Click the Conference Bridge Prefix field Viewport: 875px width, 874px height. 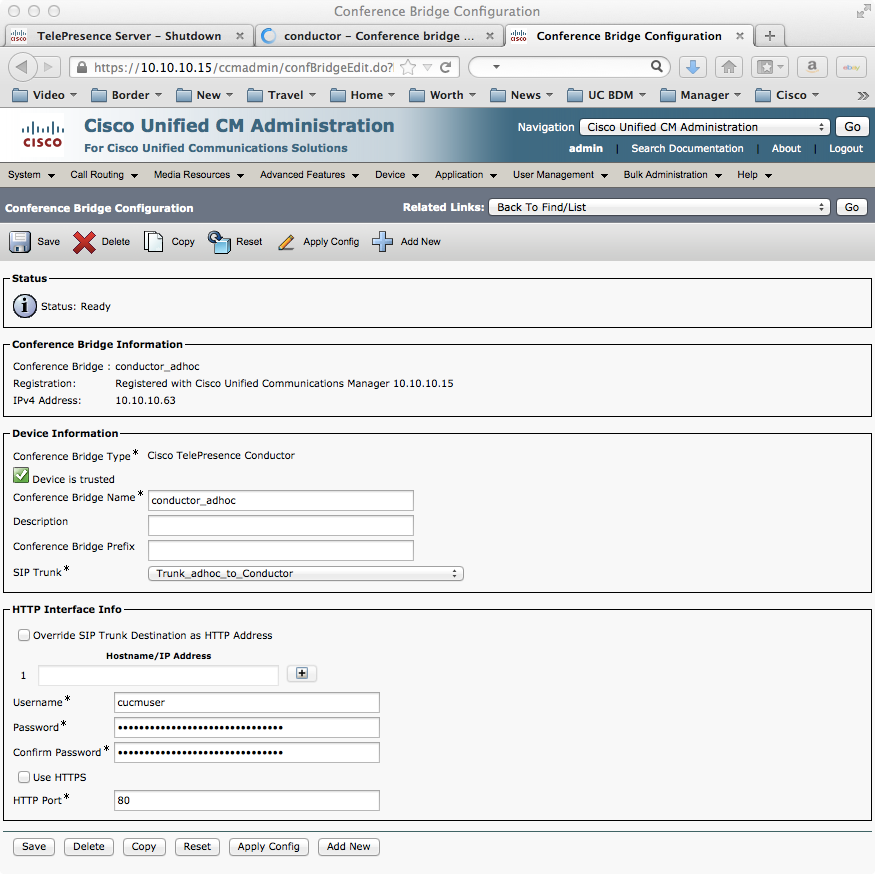click(x=281, y=550)
